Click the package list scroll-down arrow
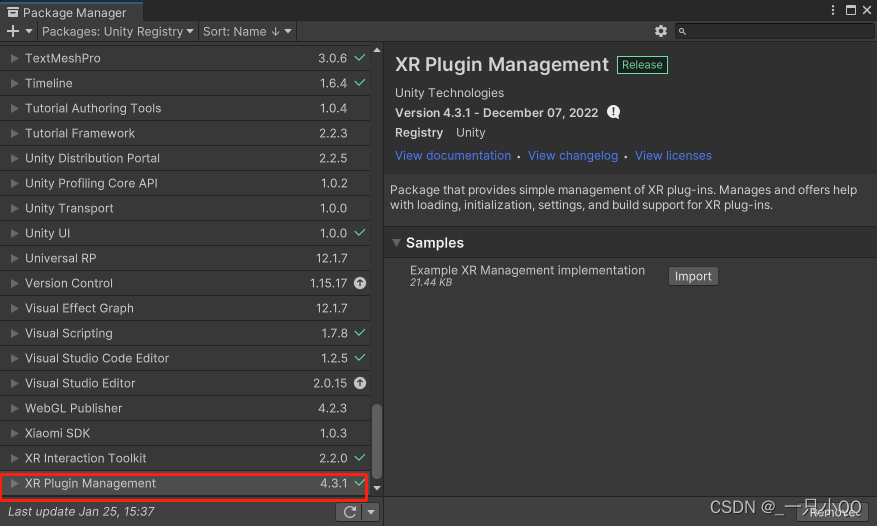This screenshot has height=526, width=877. tap(377, 488)
